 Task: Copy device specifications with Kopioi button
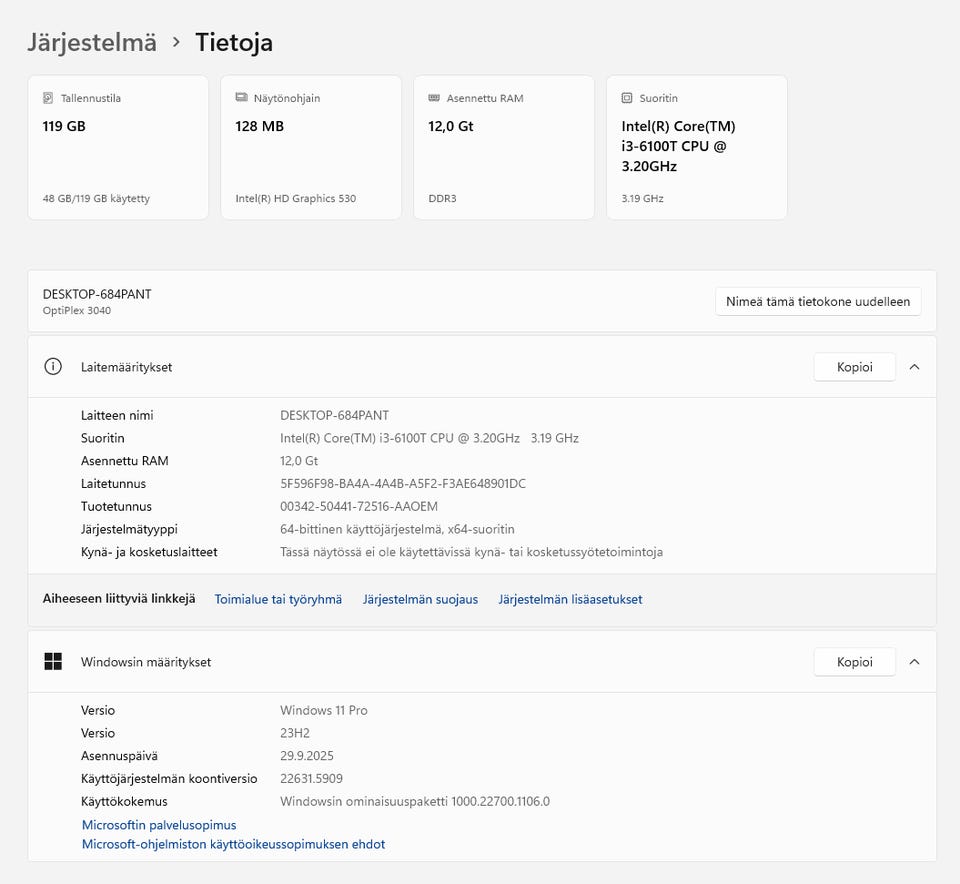855,367
